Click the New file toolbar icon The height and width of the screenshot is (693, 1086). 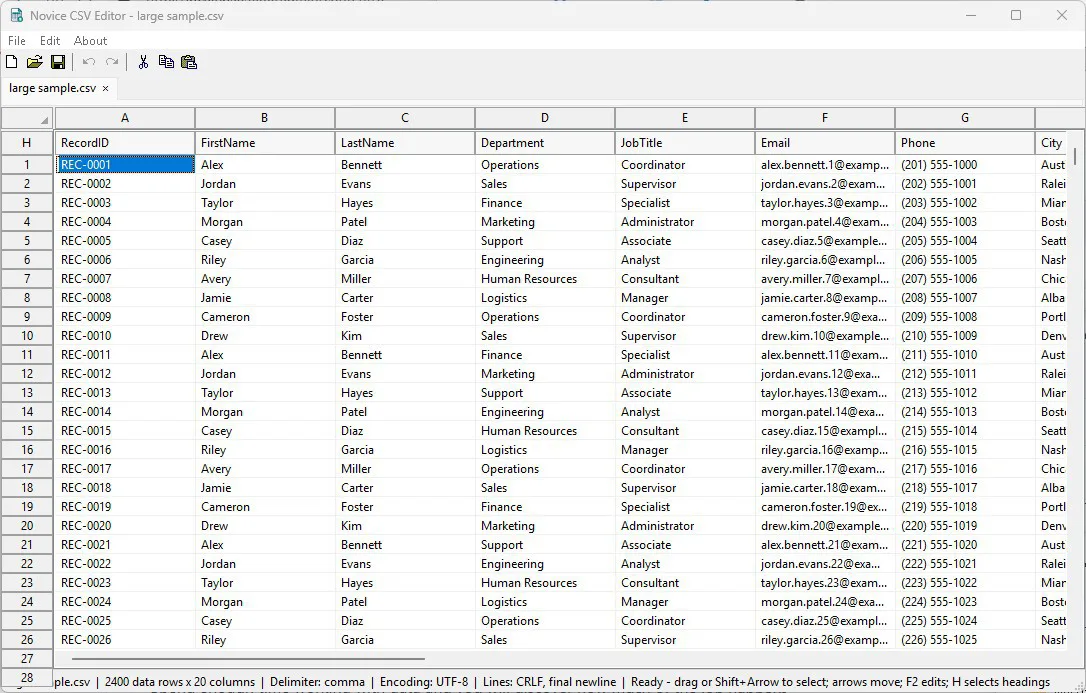12,62
